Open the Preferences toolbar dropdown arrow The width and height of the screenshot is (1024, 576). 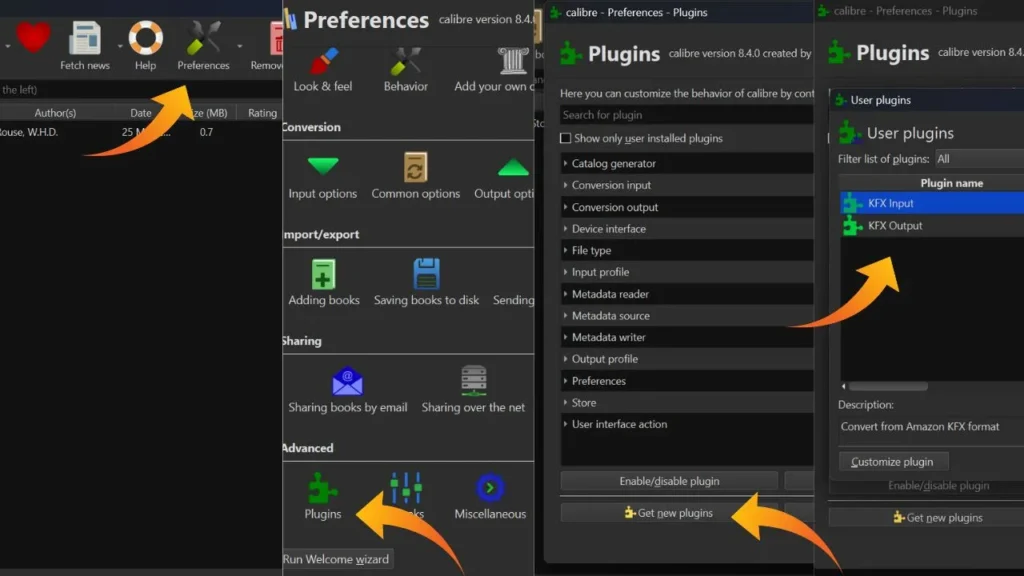pos(240,46)
